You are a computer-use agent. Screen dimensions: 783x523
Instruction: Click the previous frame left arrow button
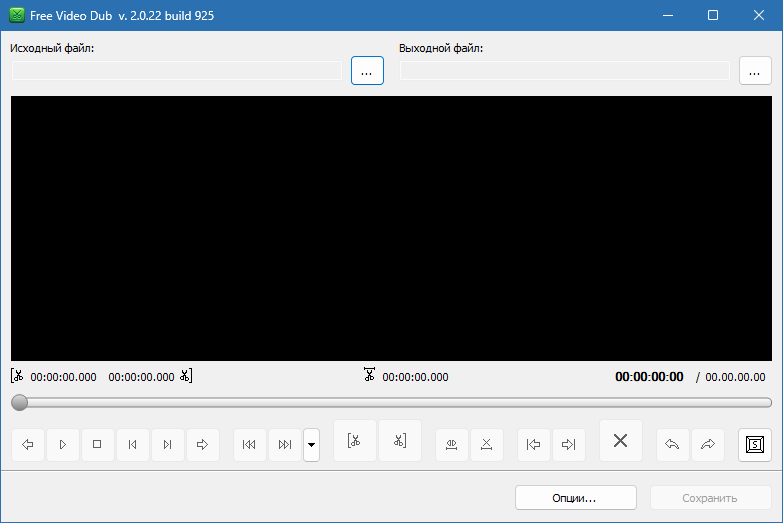pos(27,444)
